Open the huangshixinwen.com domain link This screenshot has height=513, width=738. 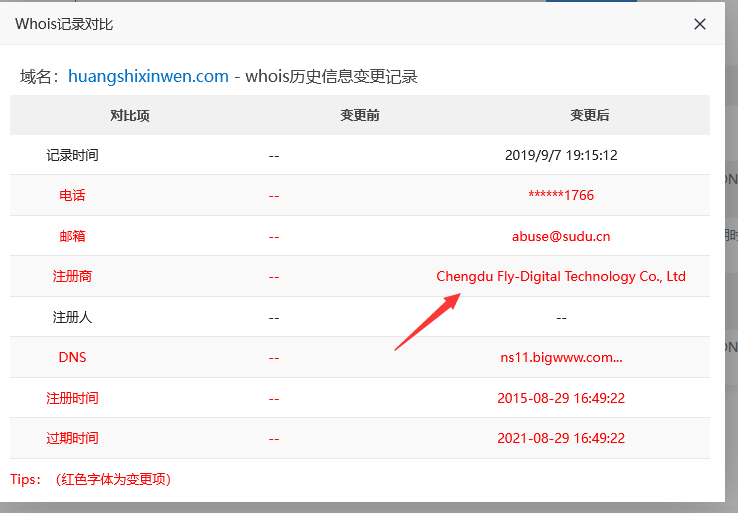pyautogui.click(x=148, y=76)
